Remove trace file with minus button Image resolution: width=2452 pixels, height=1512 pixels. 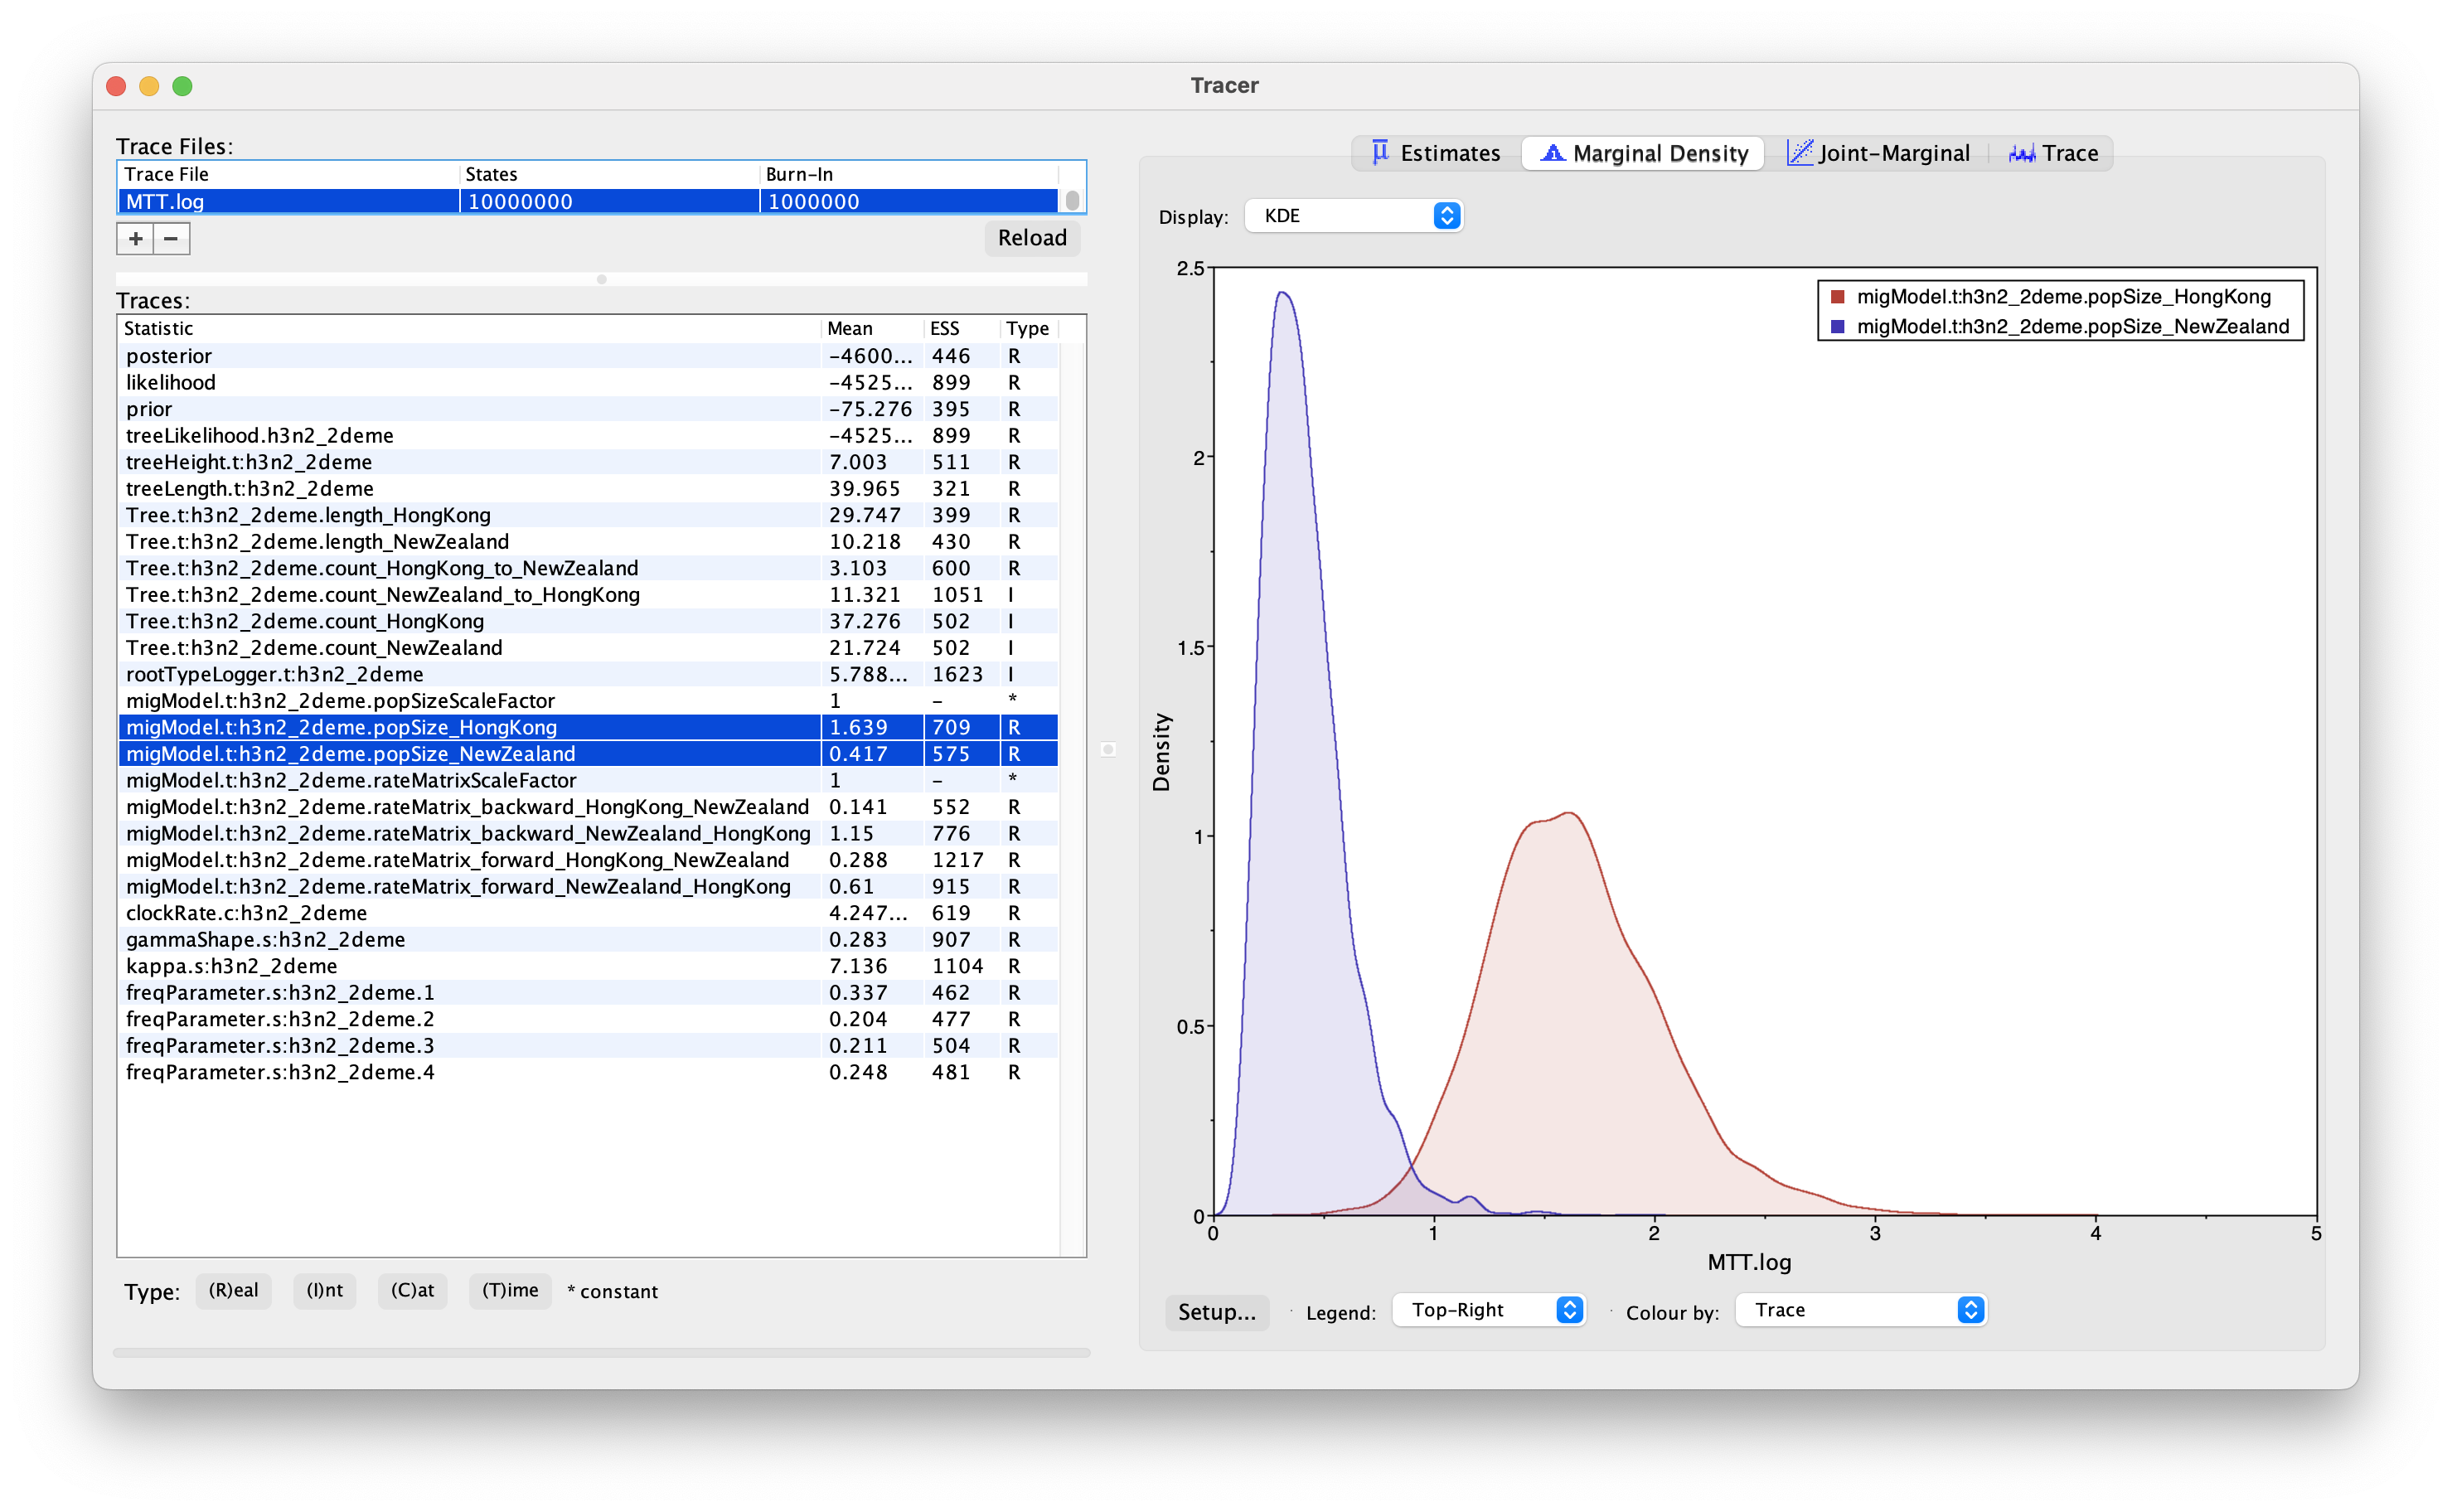pos(171,238)
